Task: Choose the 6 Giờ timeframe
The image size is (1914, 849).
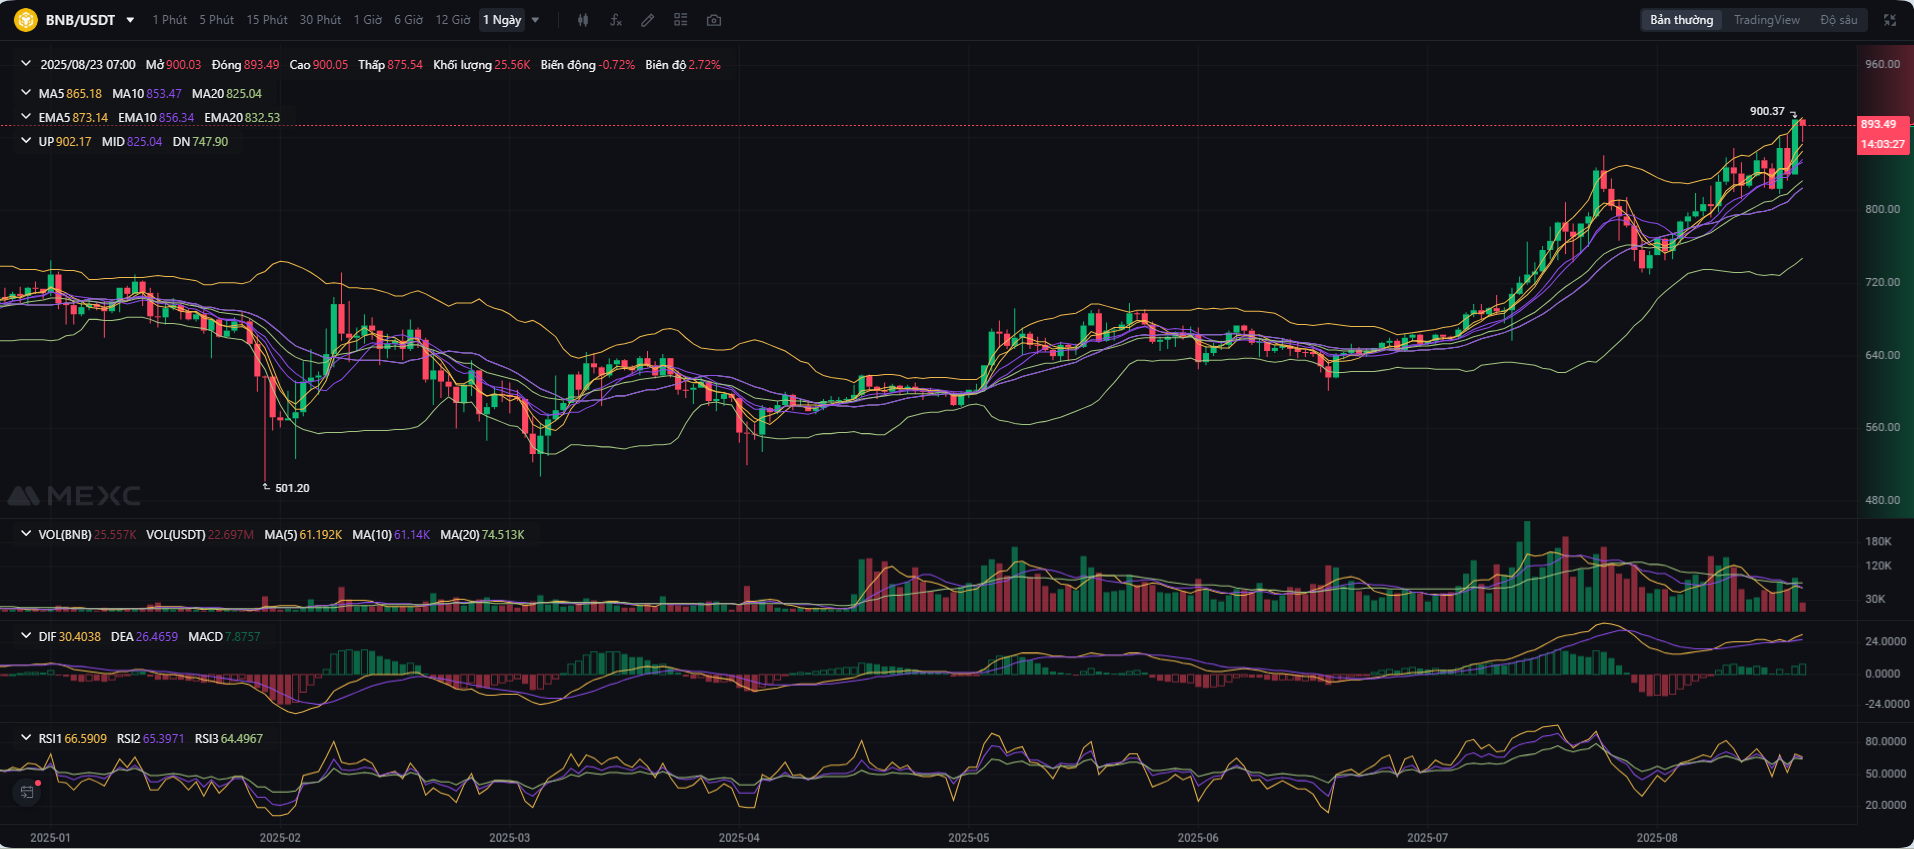Action: point(408,20)
